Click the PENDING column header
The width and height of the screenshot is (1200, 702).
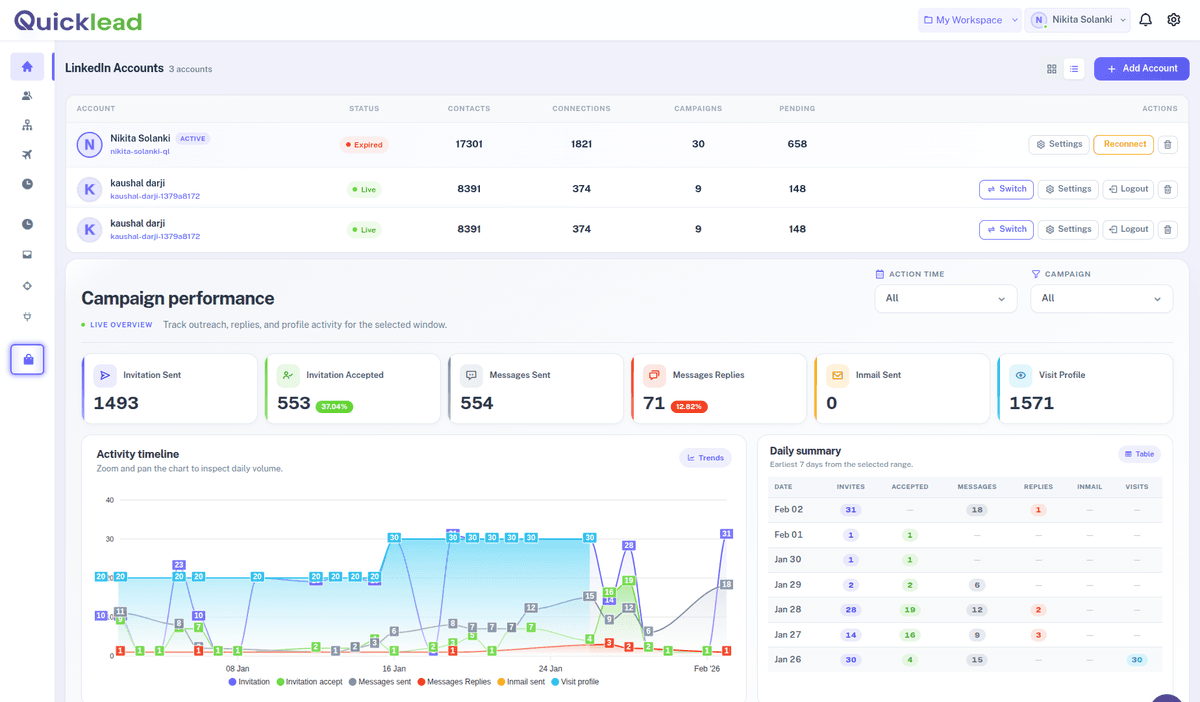pyautogui.click(x=797, y=108)
